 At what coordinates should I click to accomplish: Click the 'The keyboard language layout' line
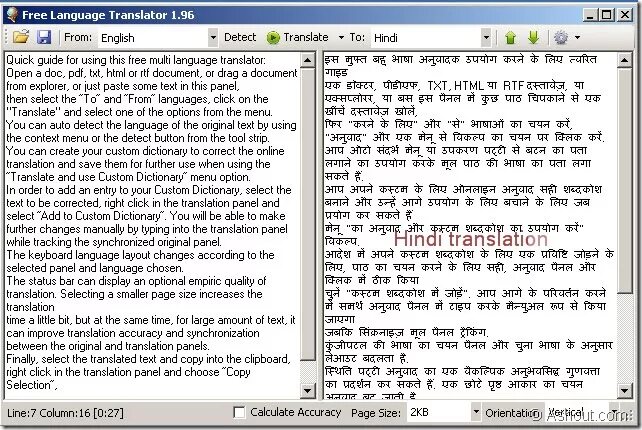(x=140, y=255)
